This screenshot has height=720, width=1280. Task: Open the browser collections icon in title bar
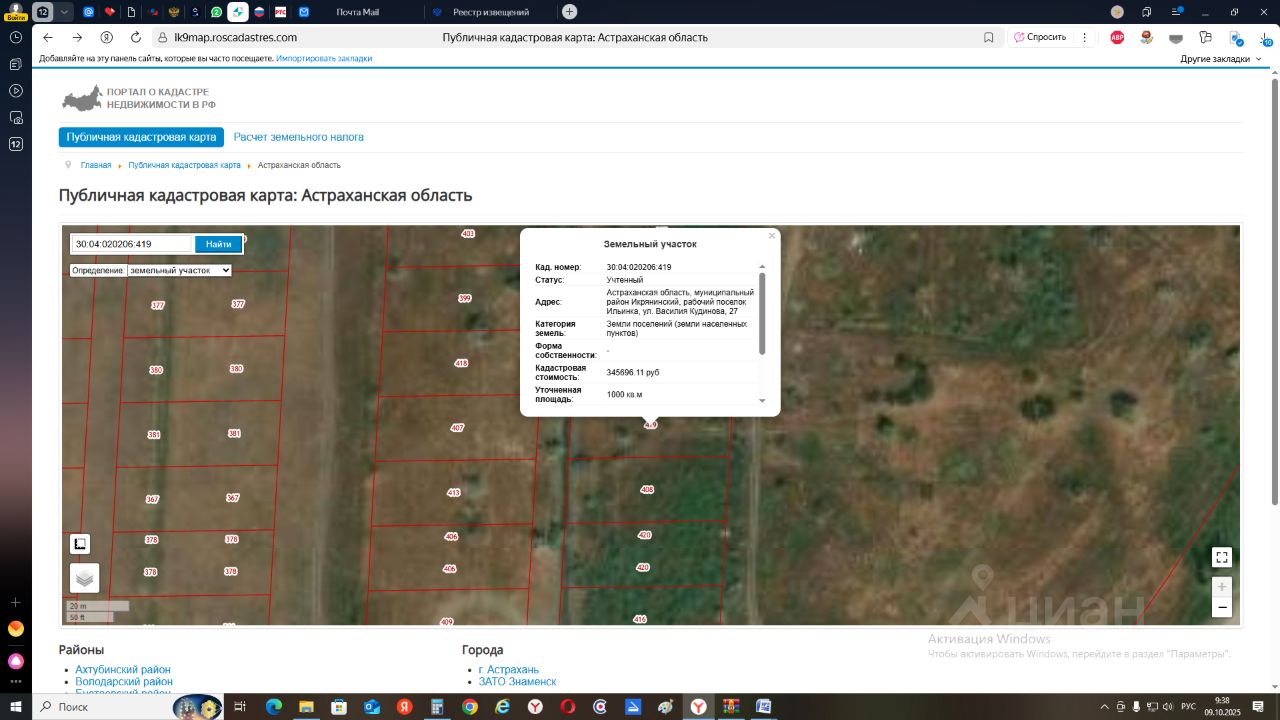point(1147,12)
